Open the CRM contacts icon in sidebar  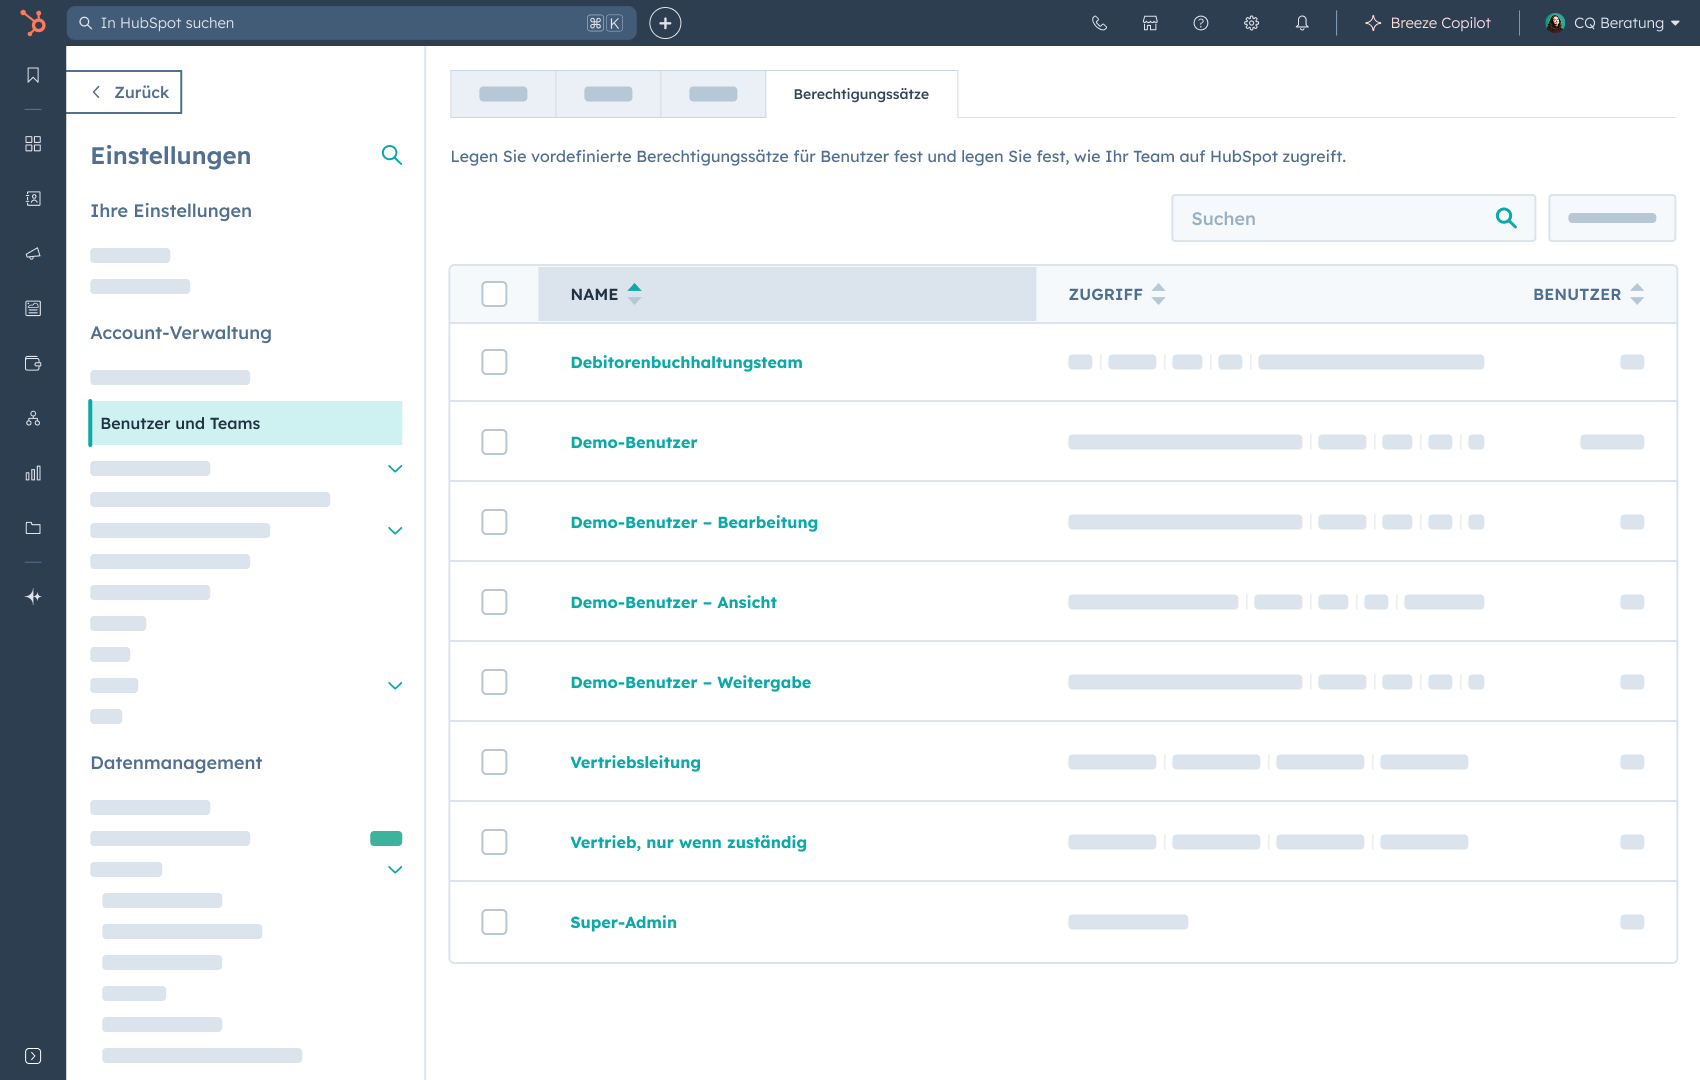[x=33, y=199]
